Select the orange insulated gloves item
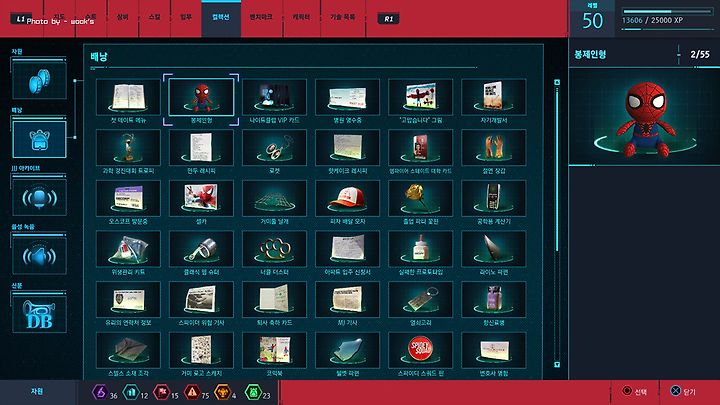The width and height of the screenshot is (720, 405). tap(494, 147)
